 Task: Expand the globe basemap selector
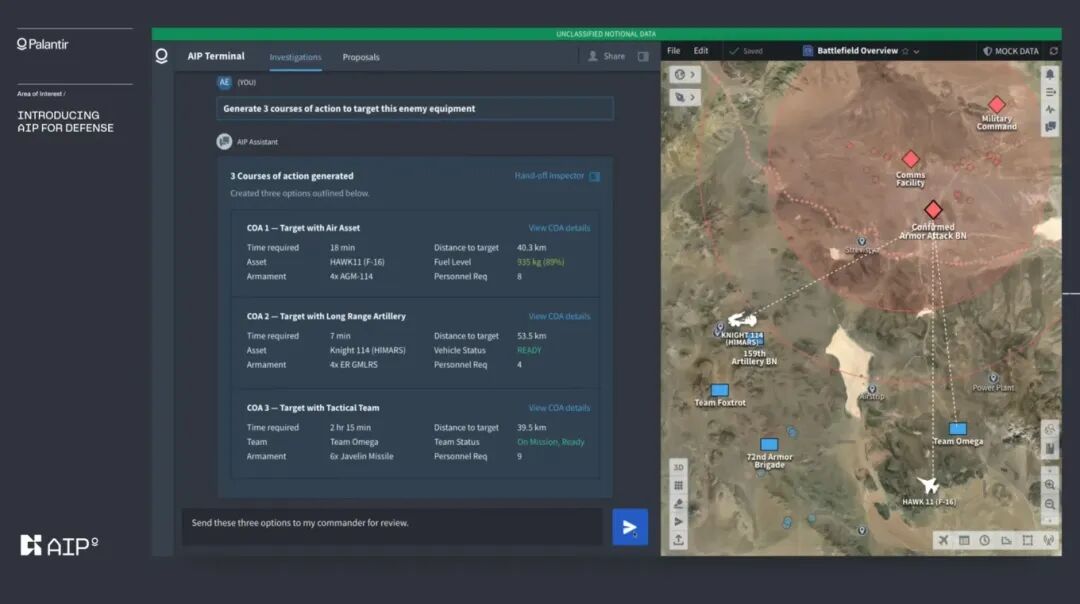[x=685, y=74]
